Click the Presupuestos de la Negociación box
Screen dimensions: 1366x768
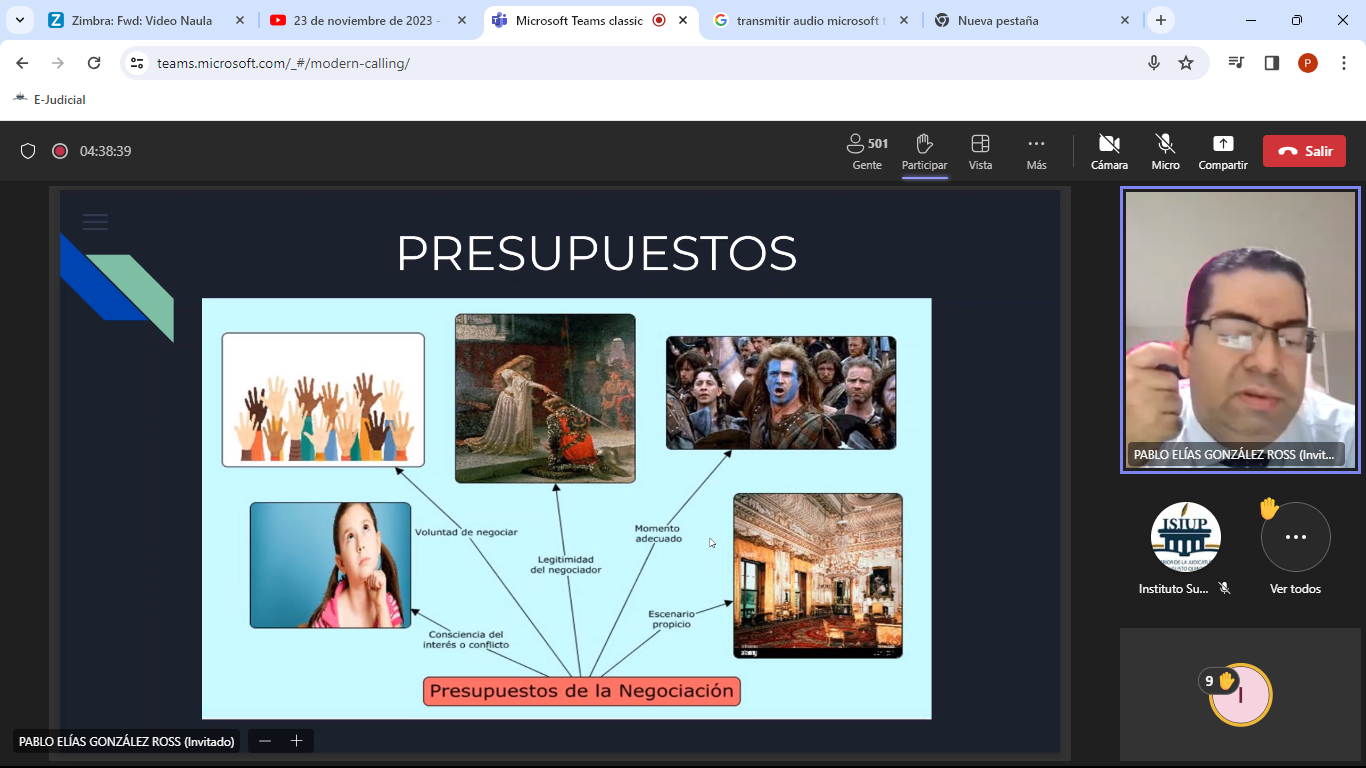582,691
